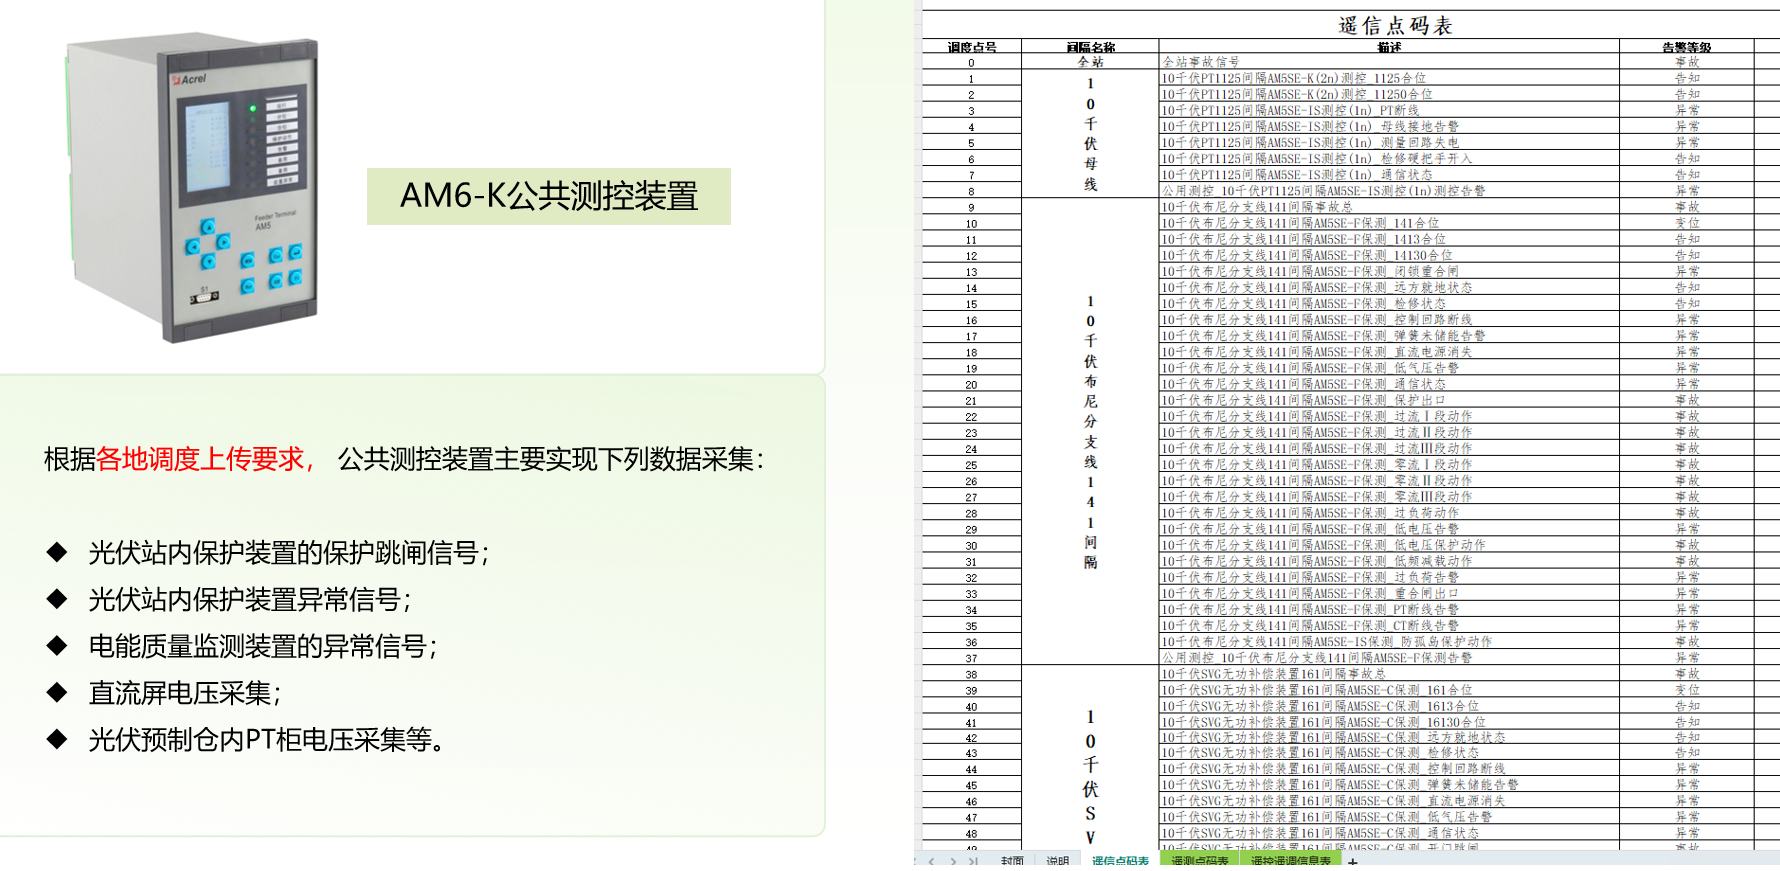Click the AM5SE-F保测_弹簧未储能告警 cell
Screen dimensions: 1780x871
coord(1389,336)
